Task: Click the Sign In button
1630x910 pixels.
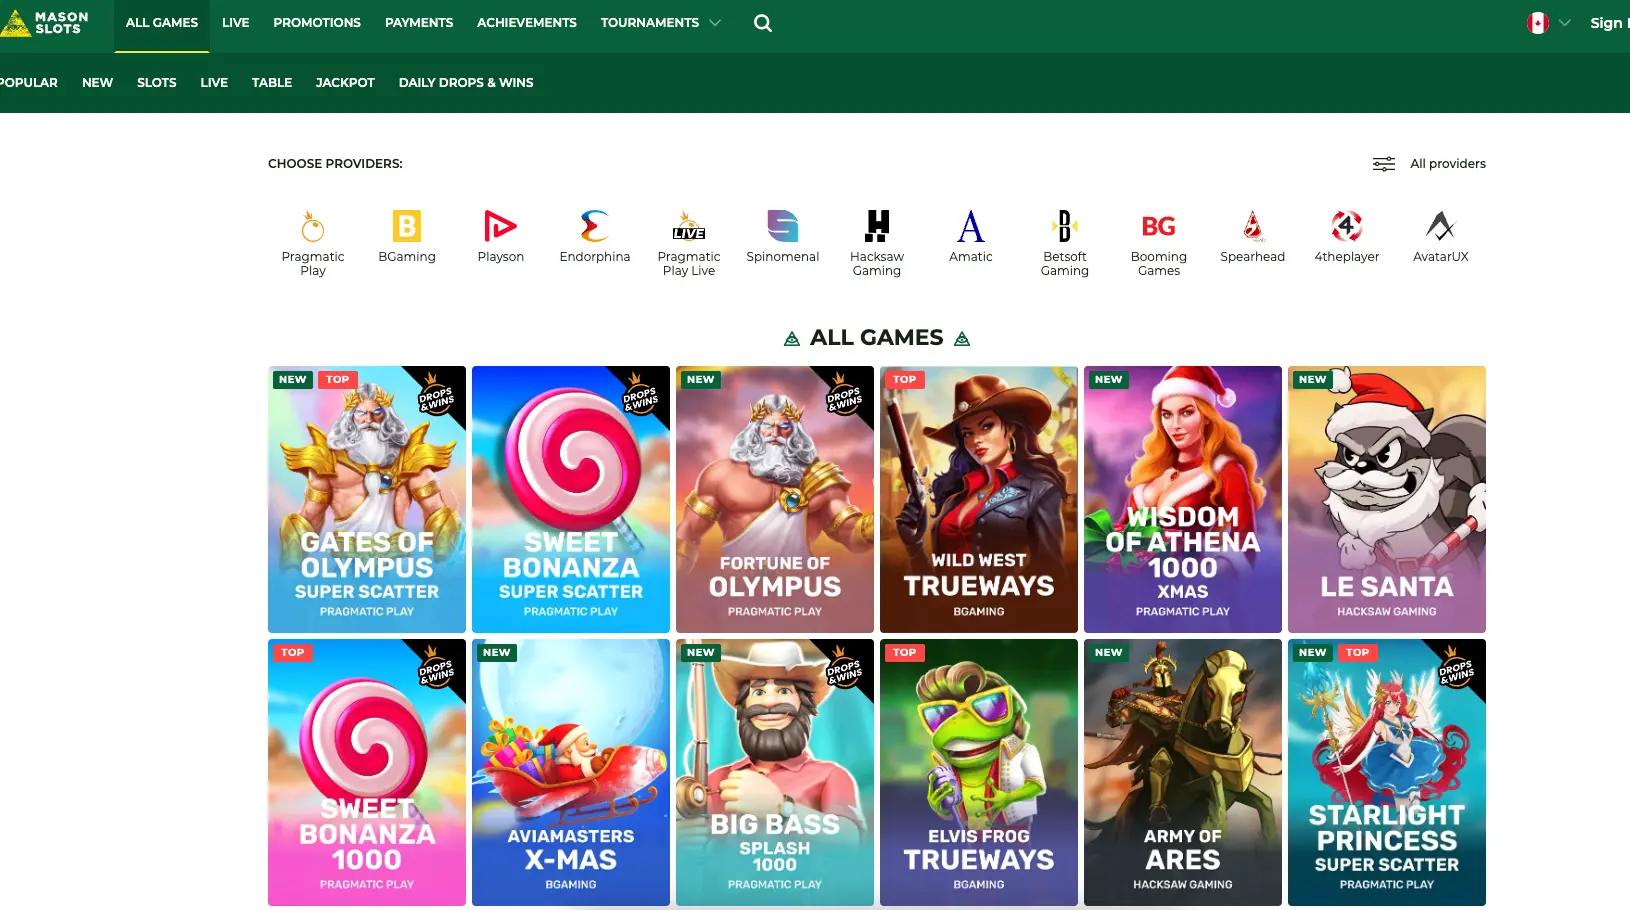Action: pos(1610,22)
